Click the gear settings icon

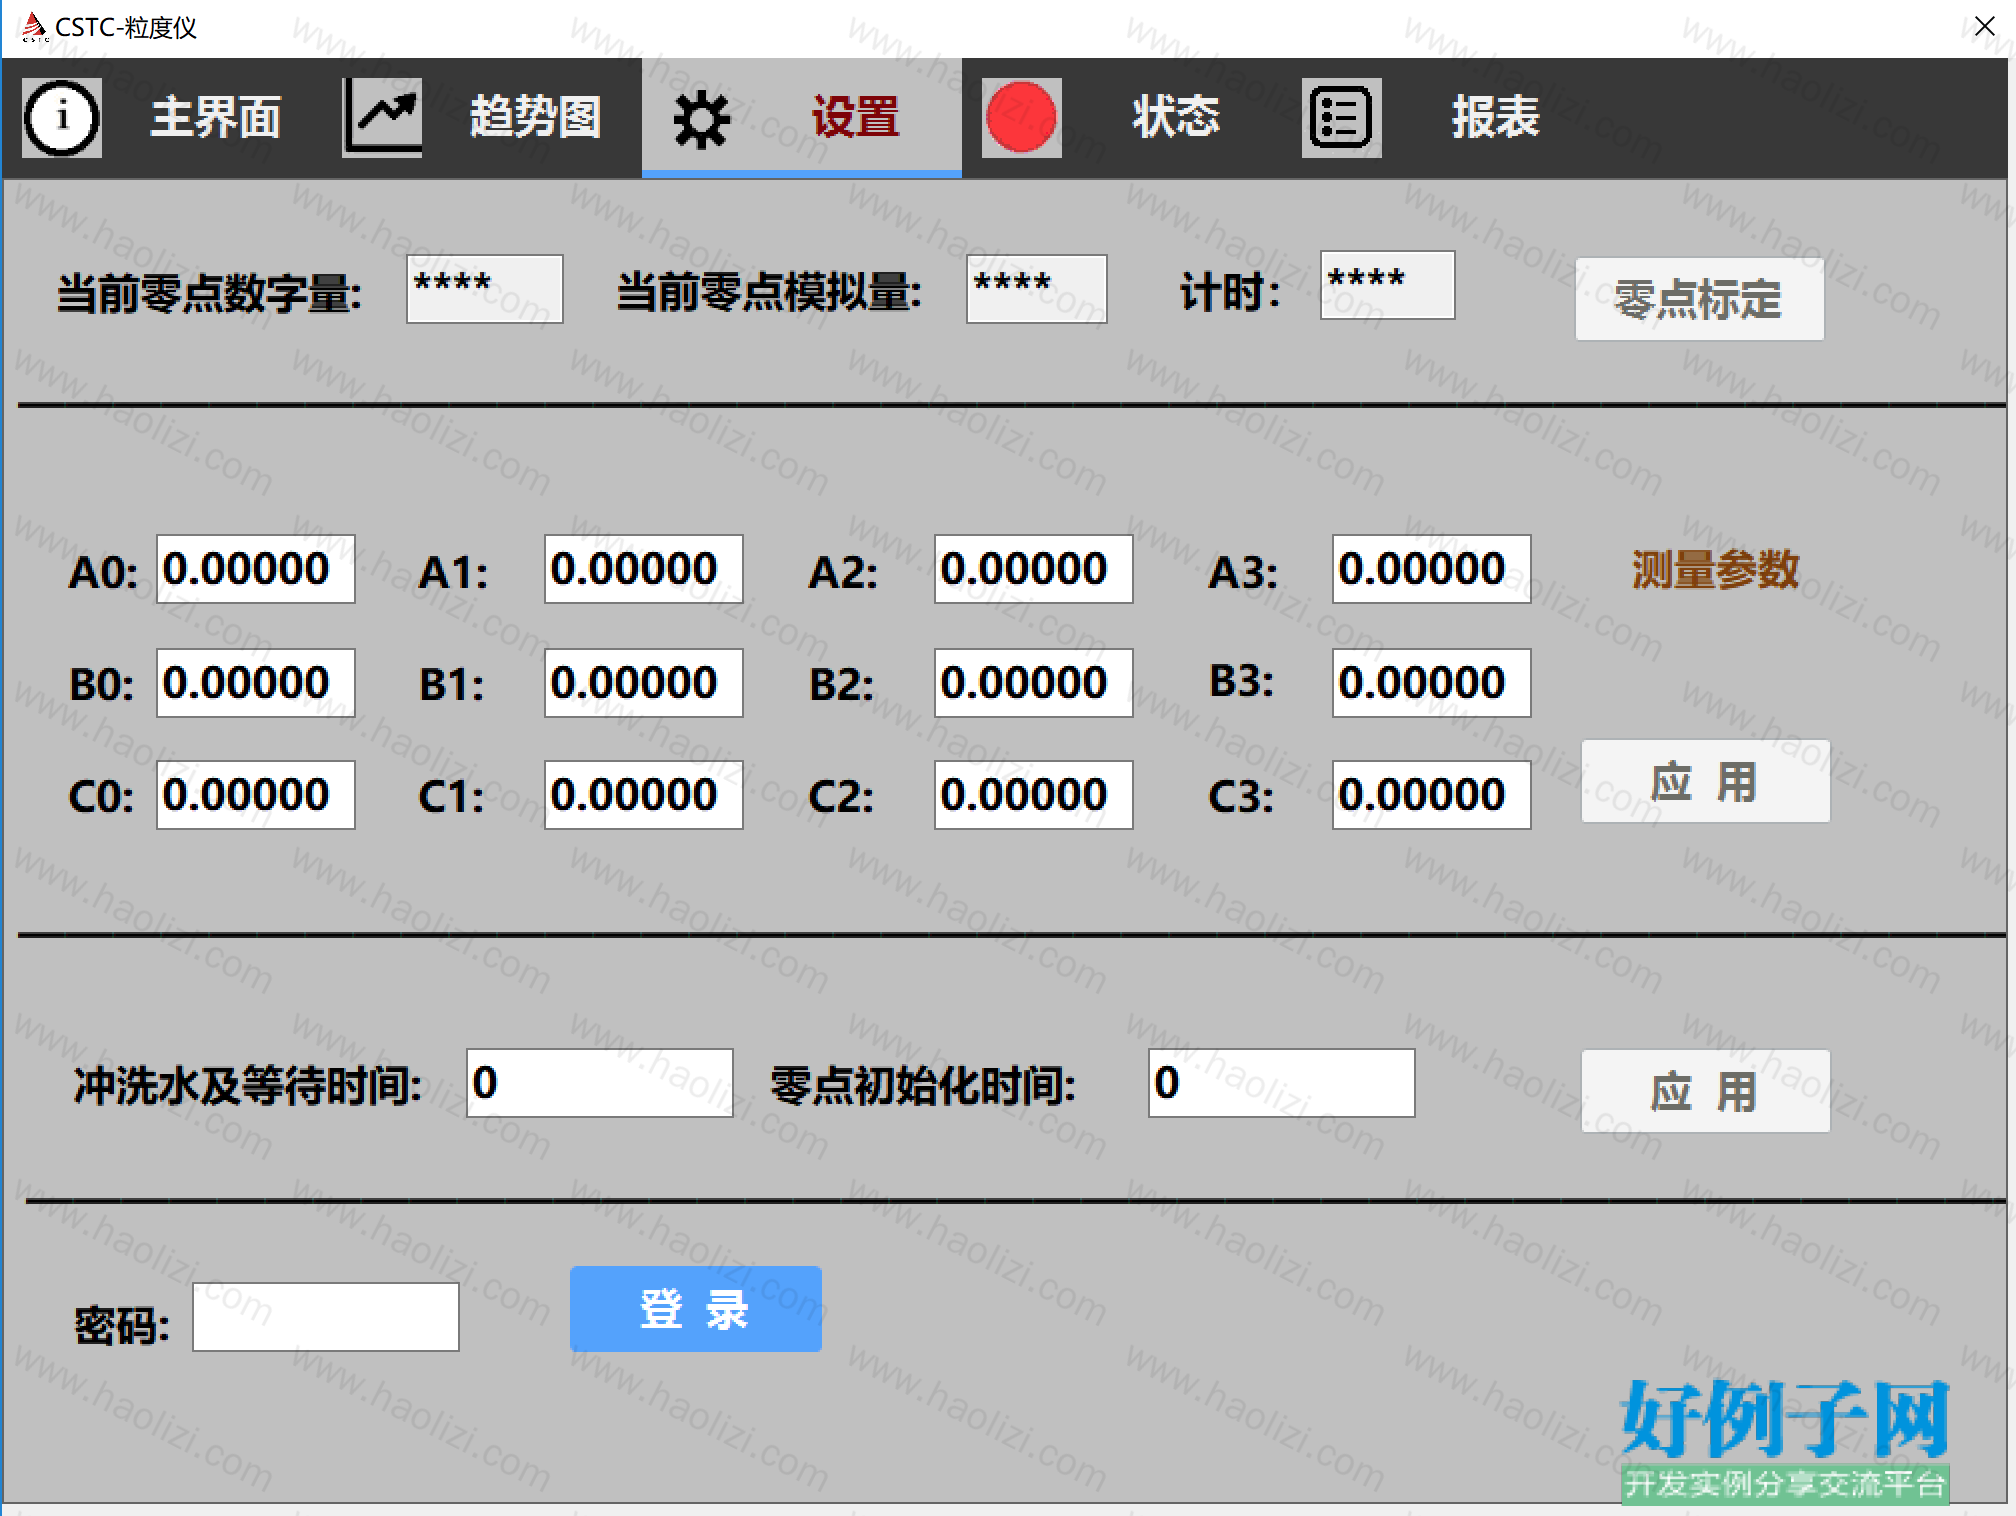click(701, 120)
